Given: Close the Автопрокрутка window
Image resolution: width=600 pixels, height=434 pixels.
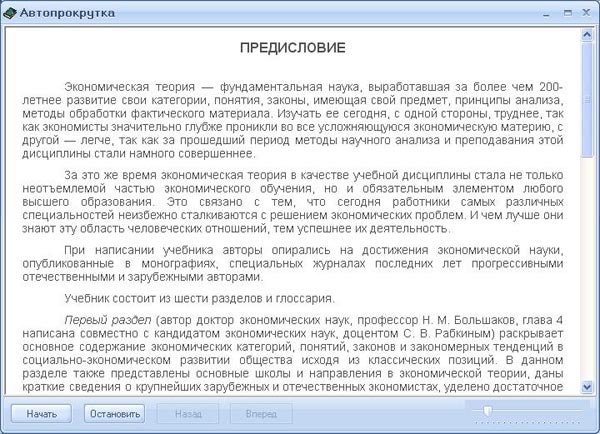Looking at the screenshot, I should (x=586, y=13).
